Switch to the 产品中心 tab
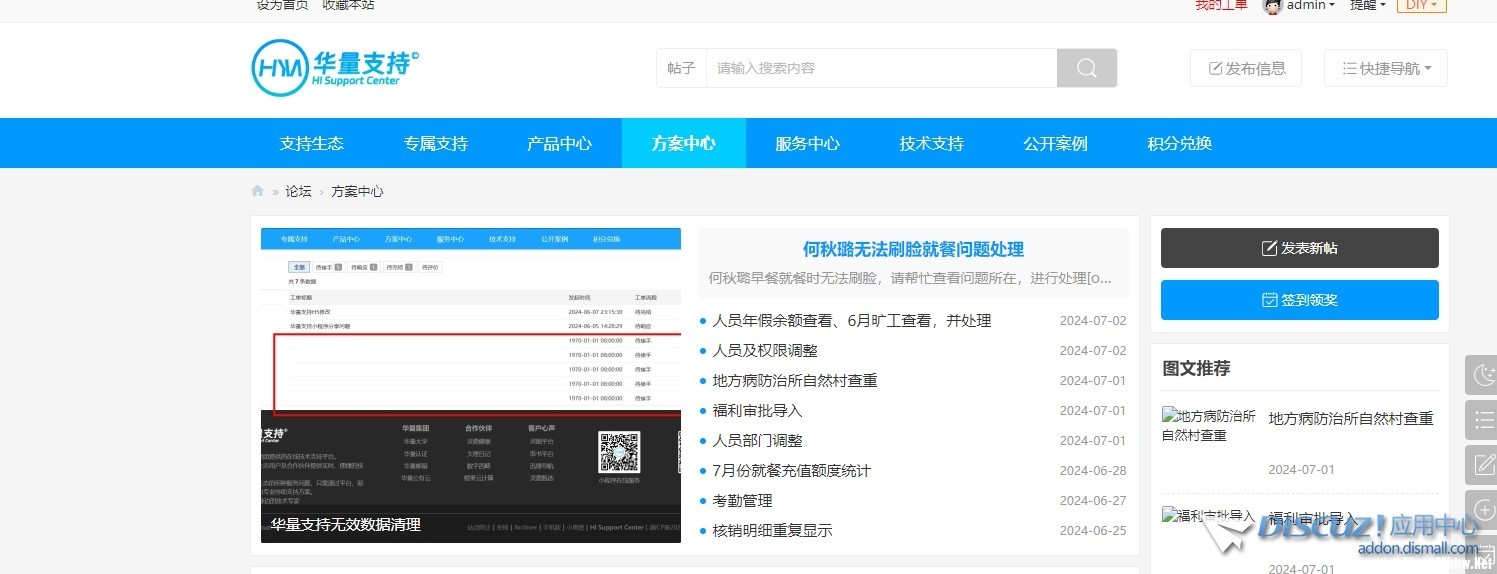The height and width of the screenshot is (574, 1497). [559, 143]
